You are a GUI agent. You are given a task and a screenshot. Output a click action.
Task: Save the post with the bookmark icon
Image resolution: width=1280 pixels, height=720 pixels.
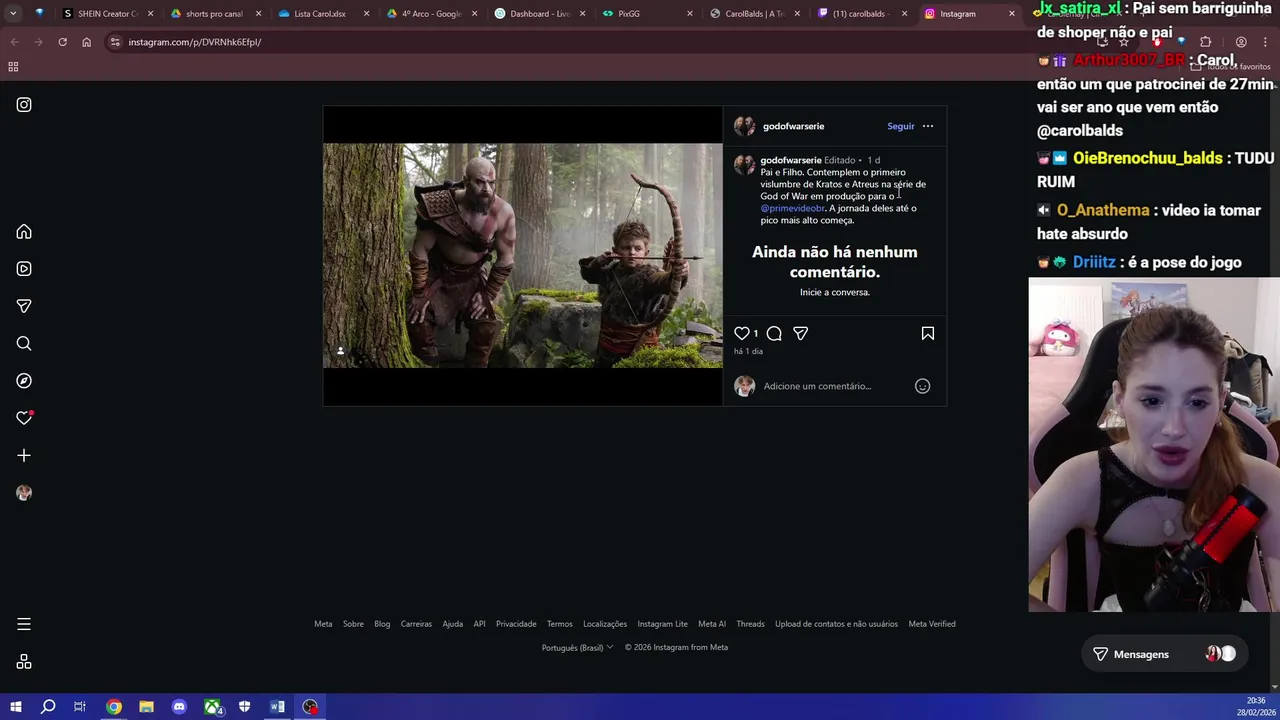pos(928,333)
